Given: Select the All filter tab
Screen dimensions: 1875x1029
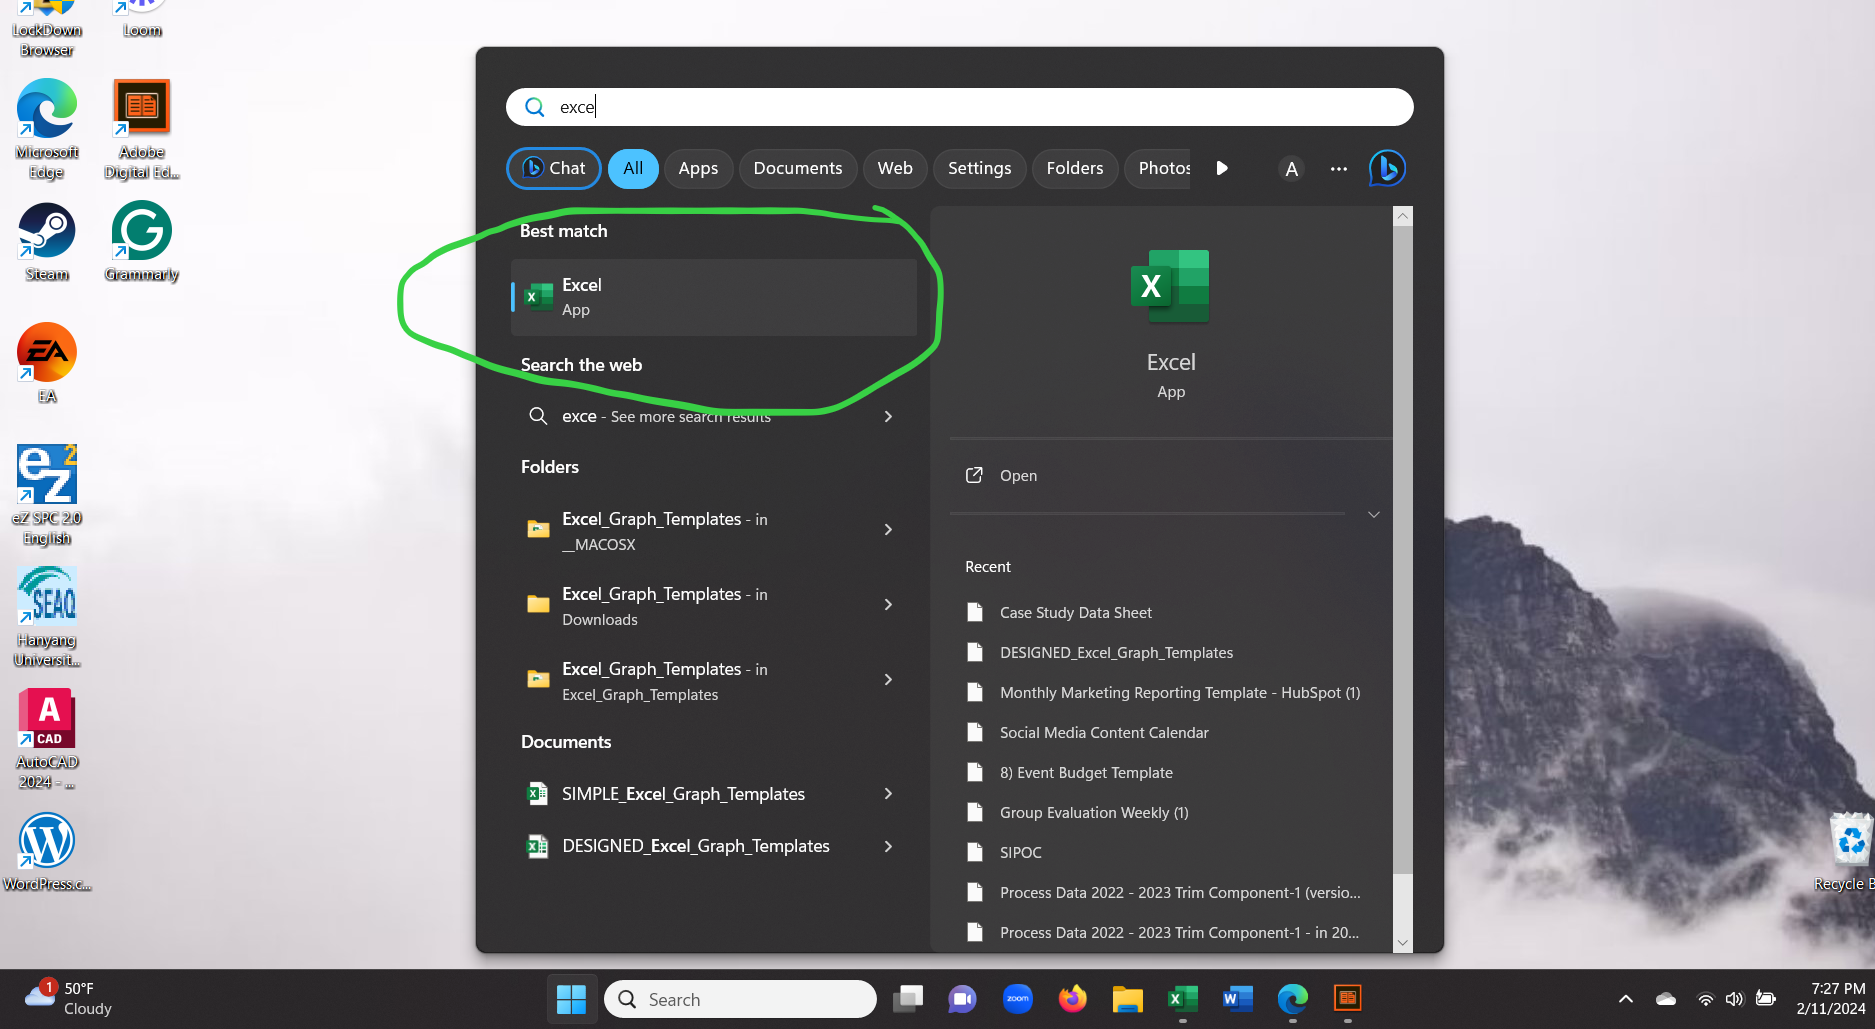Looking at the screenshot, I should click(x=633, y=168).
